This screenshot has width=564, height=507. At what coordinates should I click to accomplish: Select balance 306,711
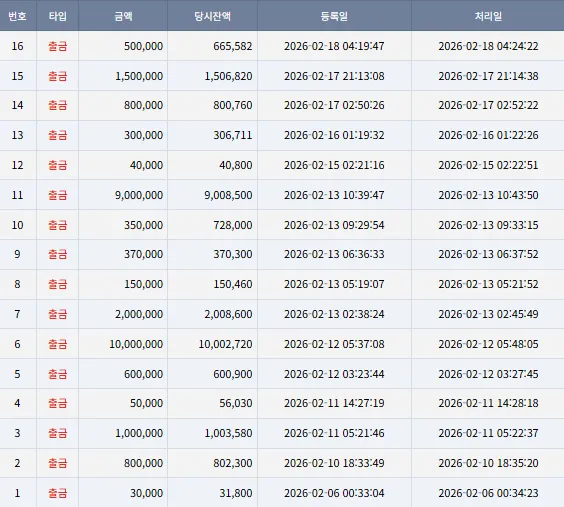tap(233, 135)
